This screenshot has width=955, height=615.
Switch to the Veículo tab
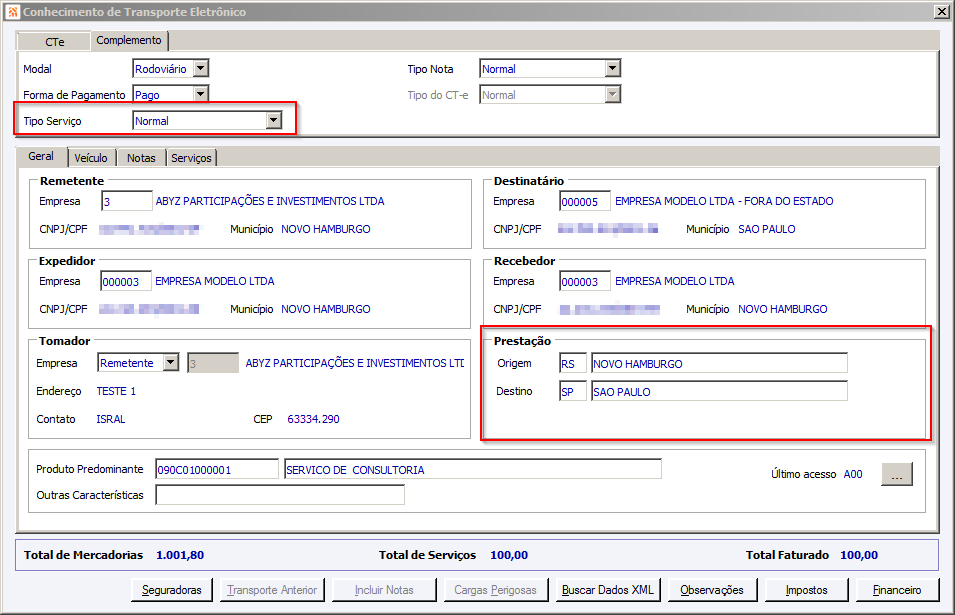coord(91,158)
